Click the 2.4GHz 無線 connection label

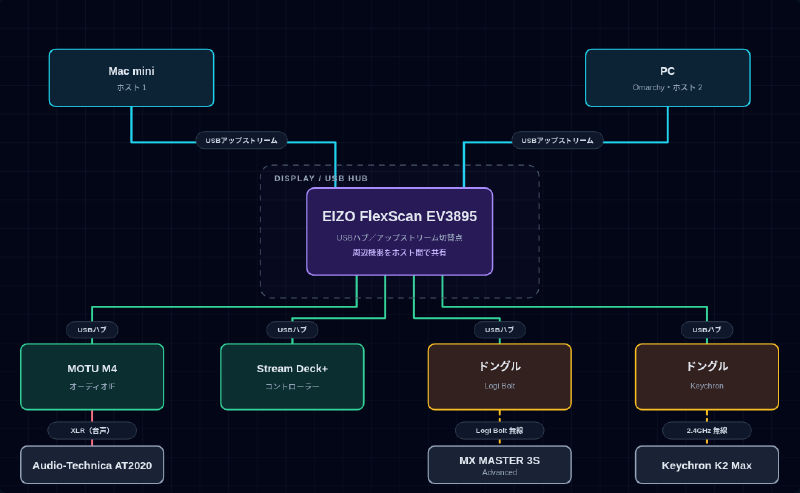coord(707,431)
